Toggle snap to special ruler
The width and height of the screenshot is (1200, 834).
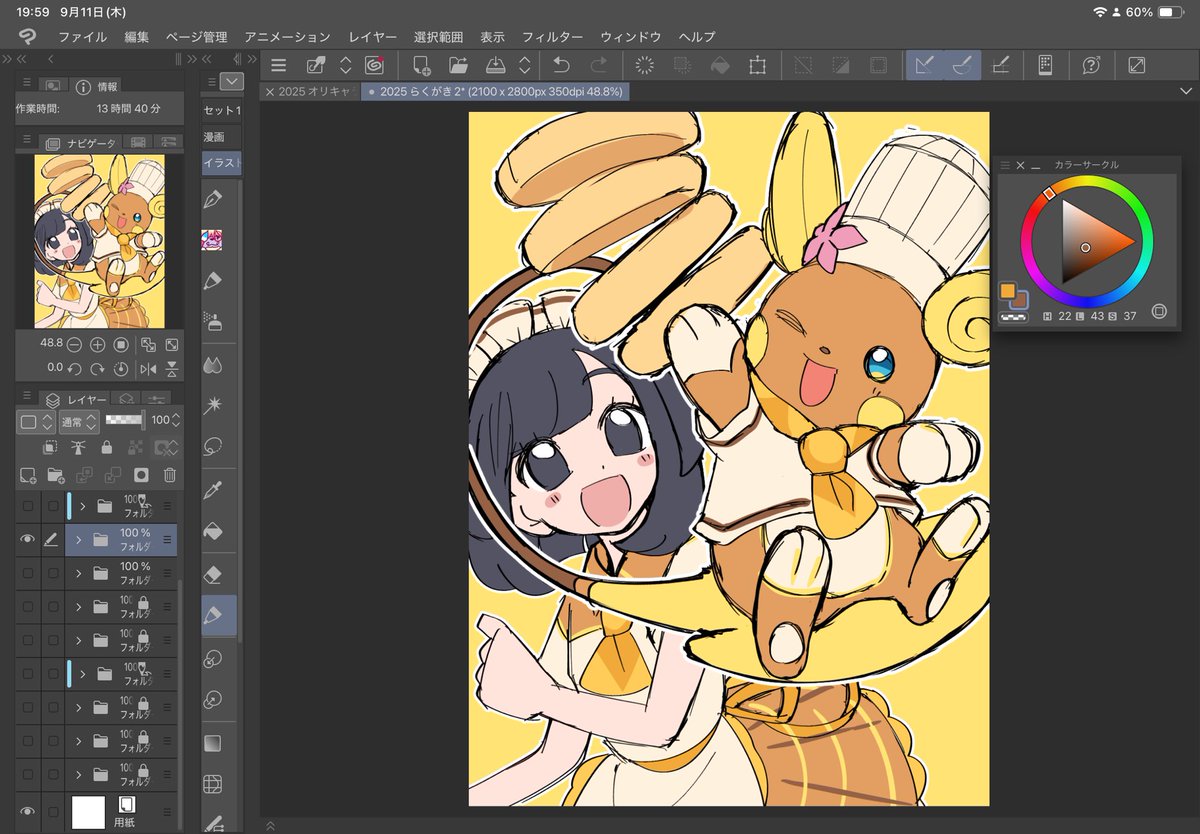962,66
